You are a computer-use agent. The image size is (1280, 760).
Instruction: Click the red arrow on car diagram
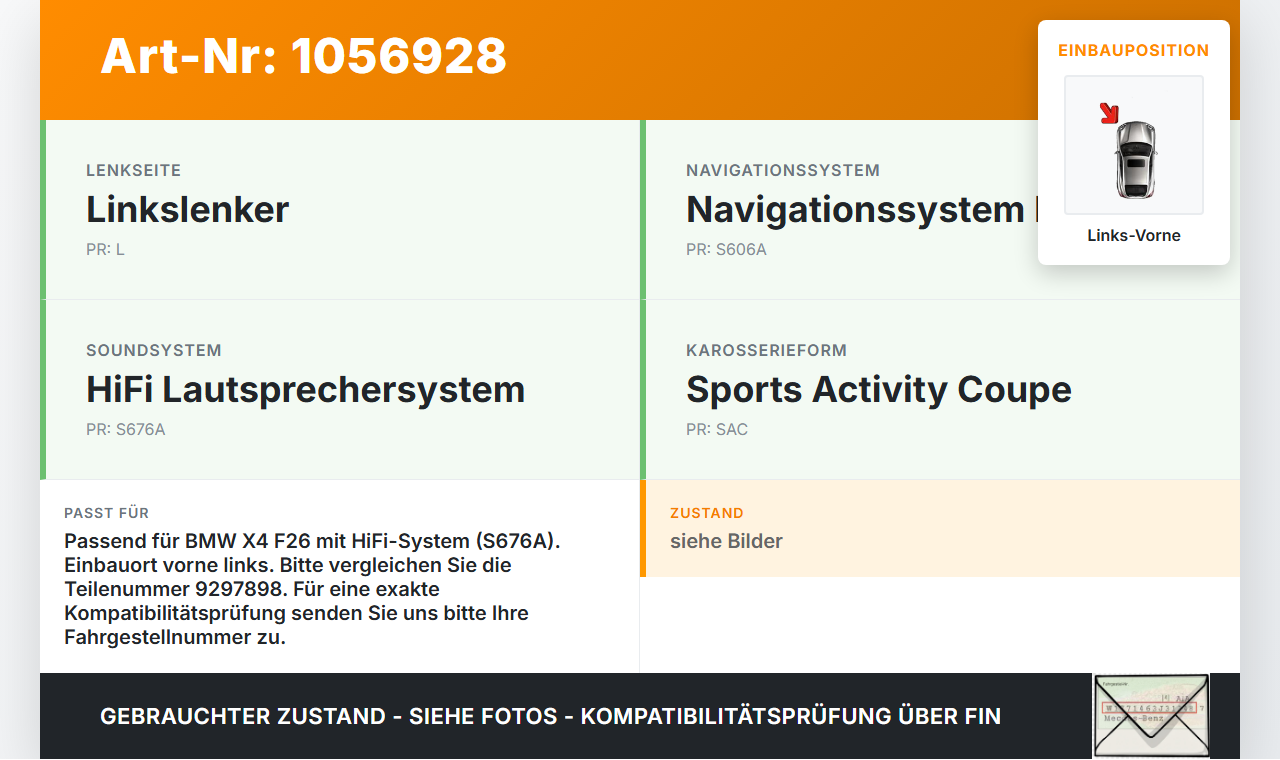point(1109,113)
